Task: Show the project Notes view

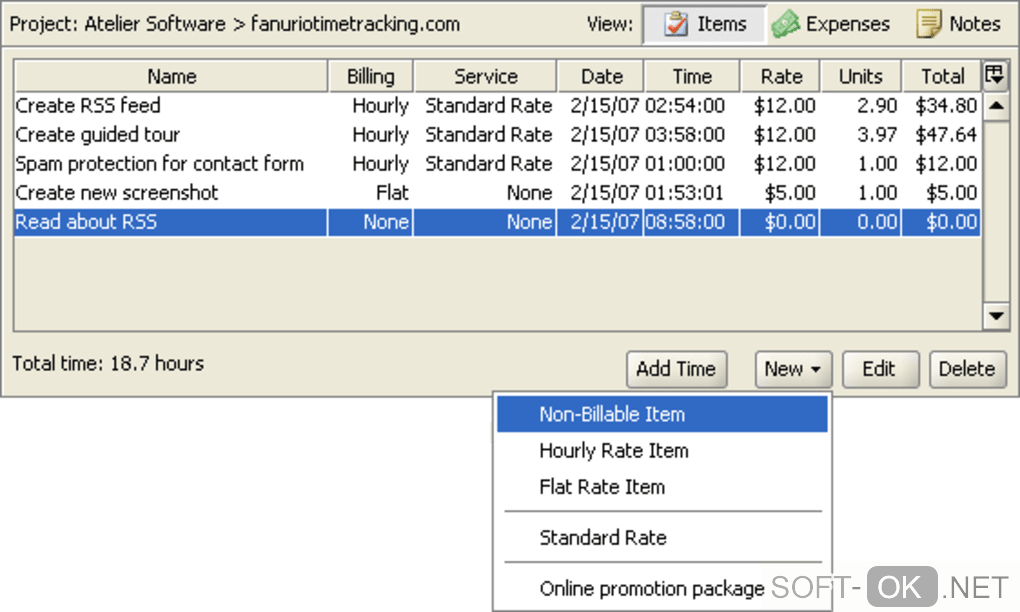Action: coord(959,24)
